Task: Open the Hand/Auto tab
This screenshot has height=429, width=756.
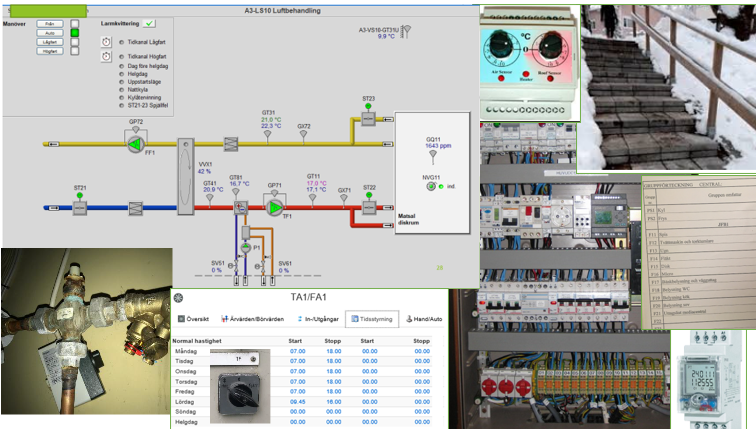Action: [424, 319]
